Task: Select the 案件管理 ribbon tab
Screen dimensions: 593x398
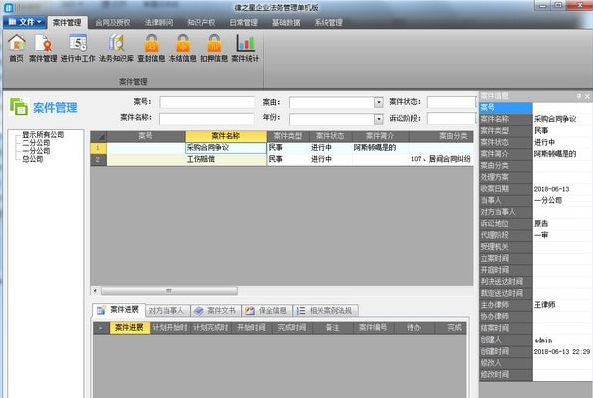Action: click(x=67, y=23)
